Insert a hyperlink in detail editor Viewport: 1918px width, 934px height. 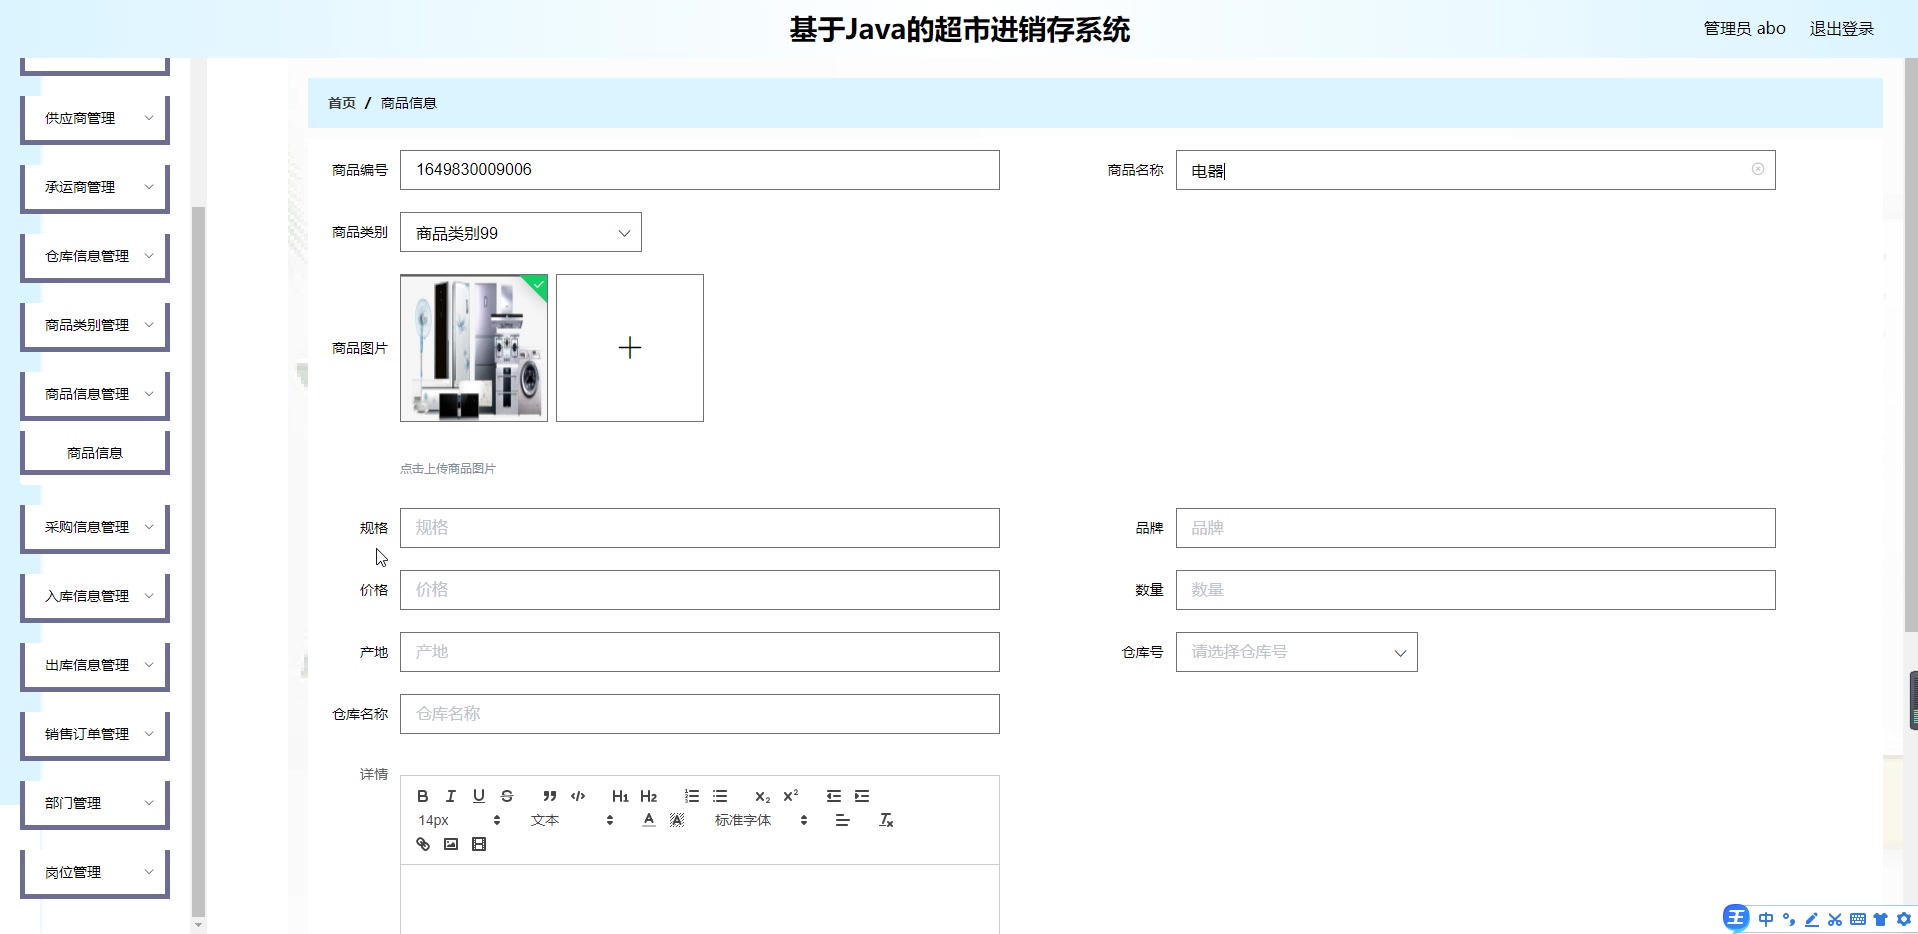point(422,843)
